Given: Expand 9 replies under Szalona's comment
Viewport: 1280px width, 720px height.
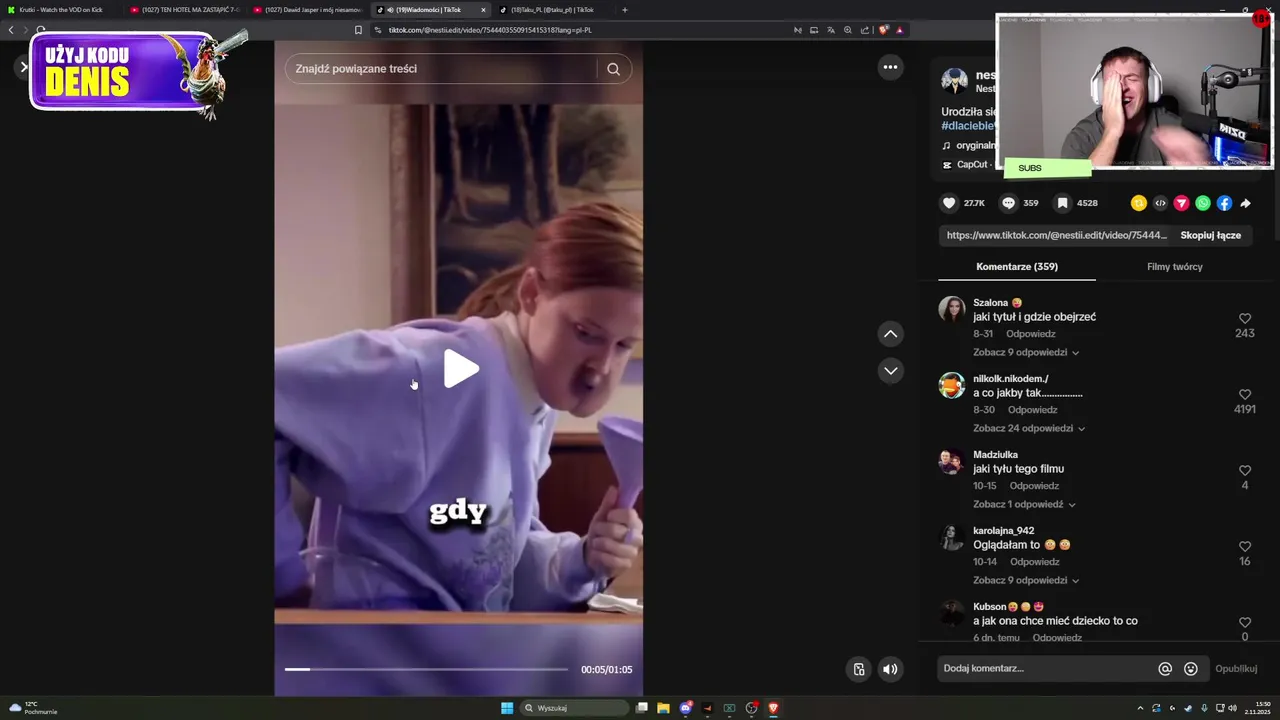Looking at the screenshot, I should (1026, 352).
